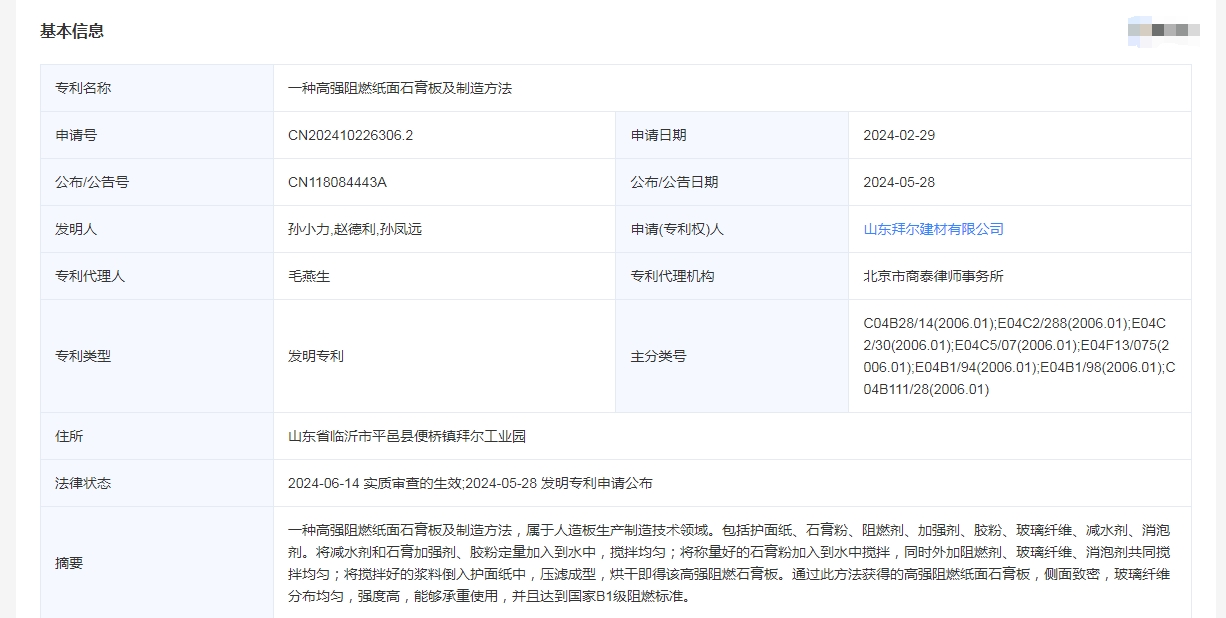Click the 摘要 row label
The image size is (1226, 618).
tap(69, 563)
